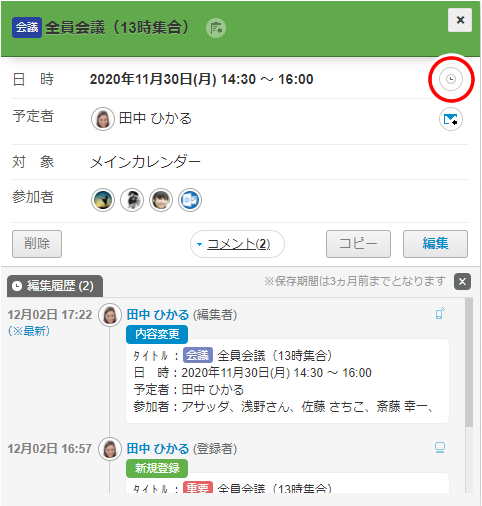Click the mail notification icon beside 田中 ひかる

point(451,119)
